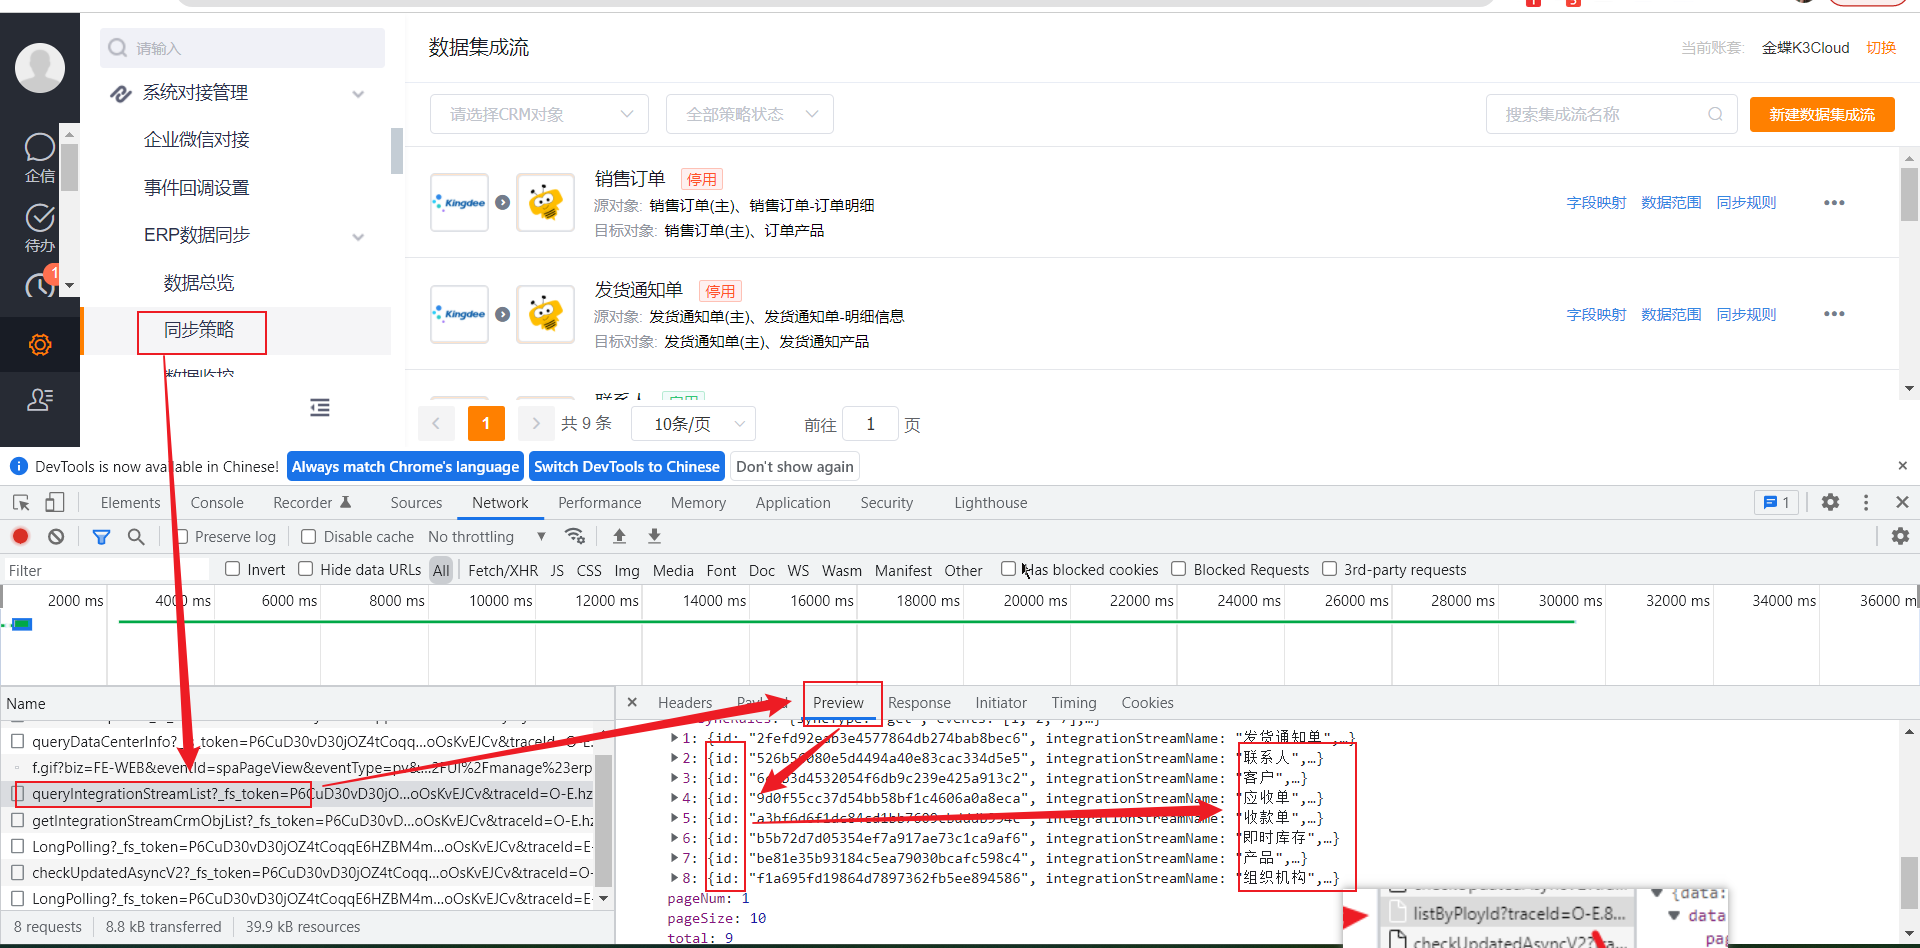Open the 全部策略状态 dropdown
The image size is (1920, 948).
coord(750,114)
